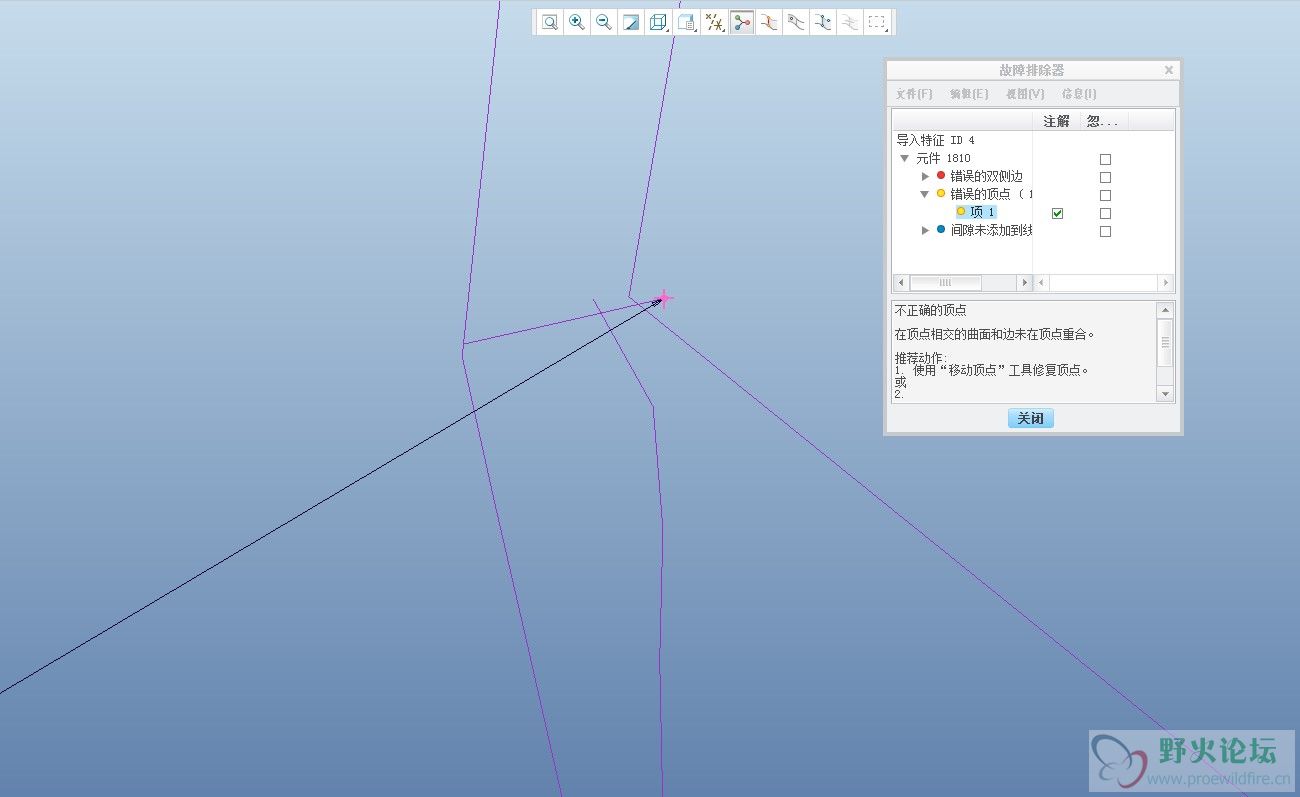Open the wireframe cube display style

click(658, 22)
